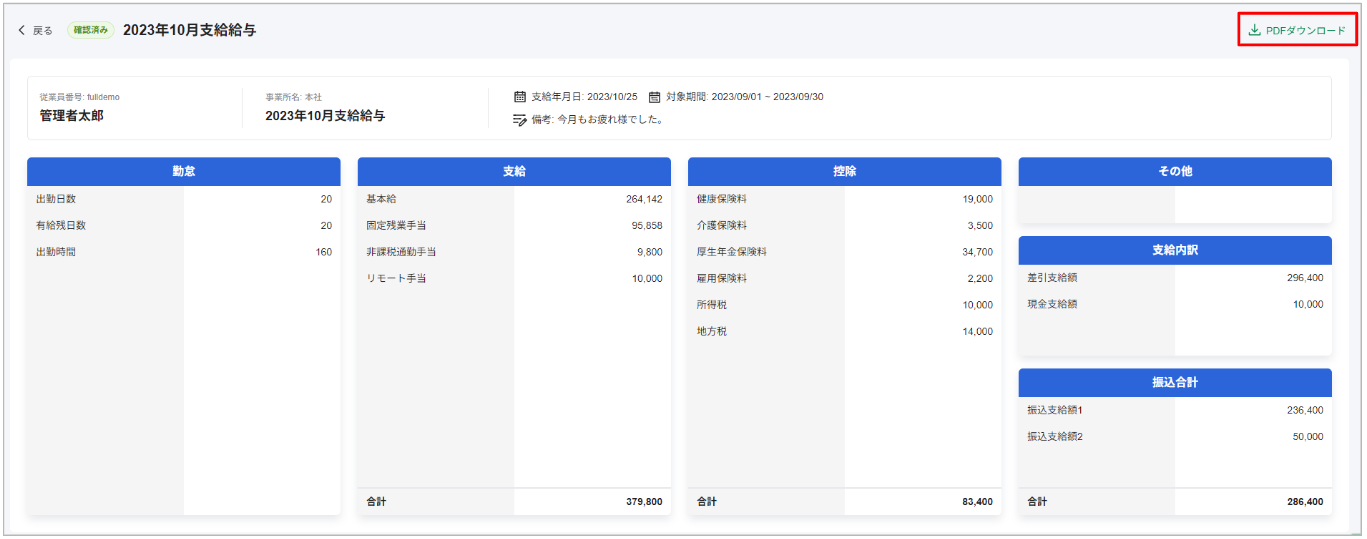The image size is (1367, 539).
Task: Click the amount 296,400
Action: point(1305,278)
